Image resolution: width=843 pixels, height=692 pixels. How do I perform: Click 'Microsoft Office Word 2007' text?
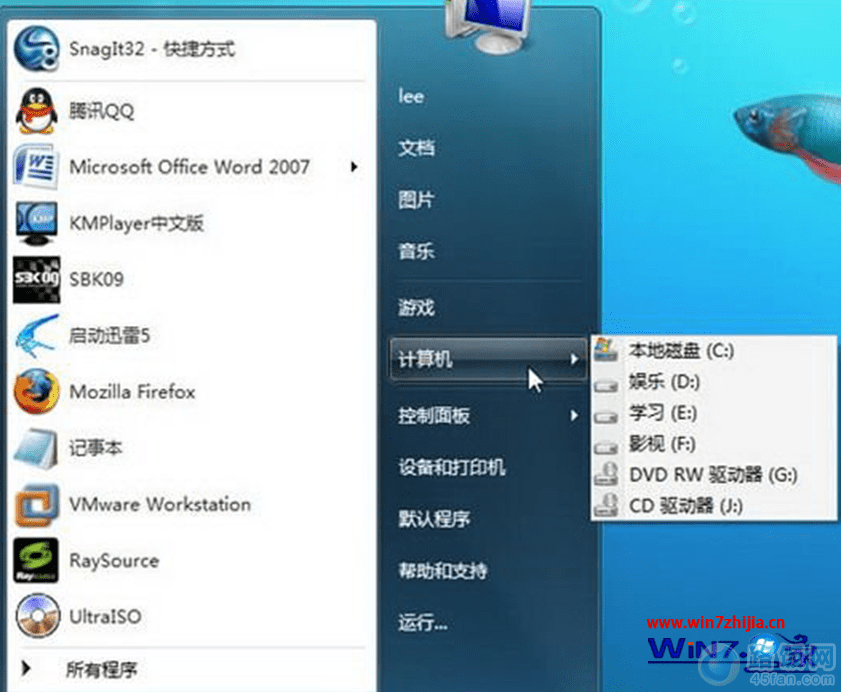pyautogui.click(x=190, y=167)
